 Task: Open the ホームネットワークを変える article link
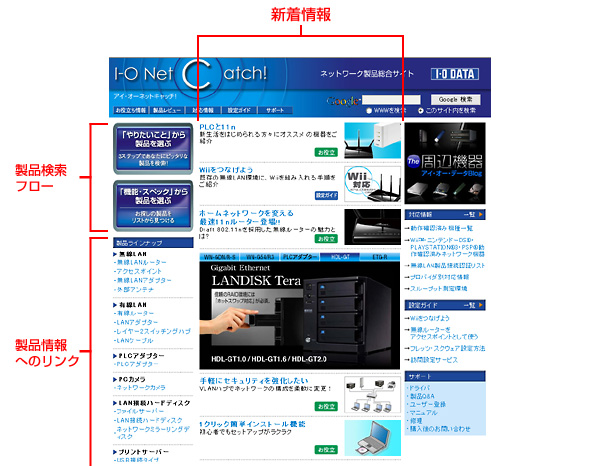tap(246, 217)
